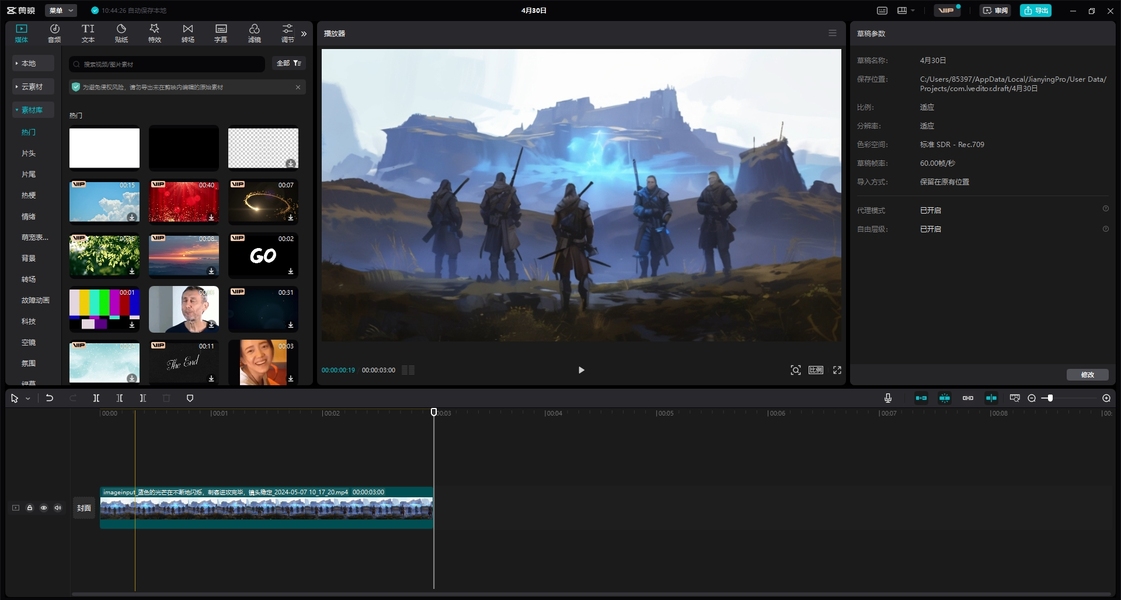
Task: Download the blue sky clouds clip
Action: [132, 217]
